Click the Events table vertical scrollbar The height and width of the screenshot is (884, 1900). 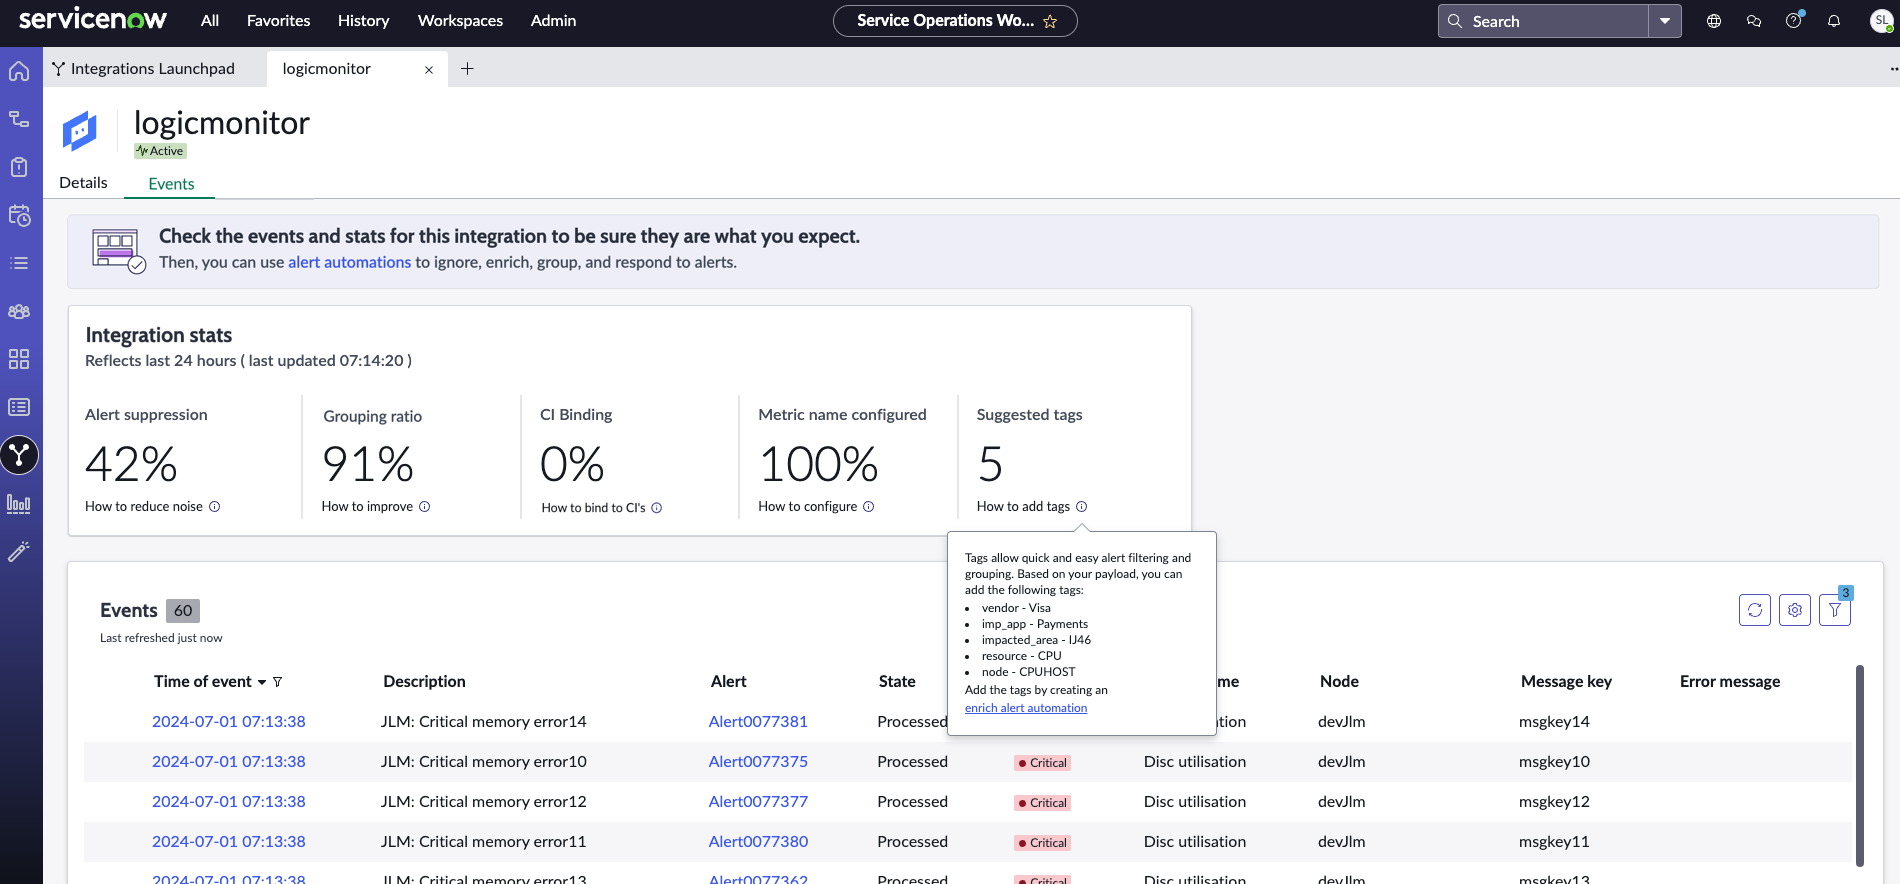(1860, 765)
